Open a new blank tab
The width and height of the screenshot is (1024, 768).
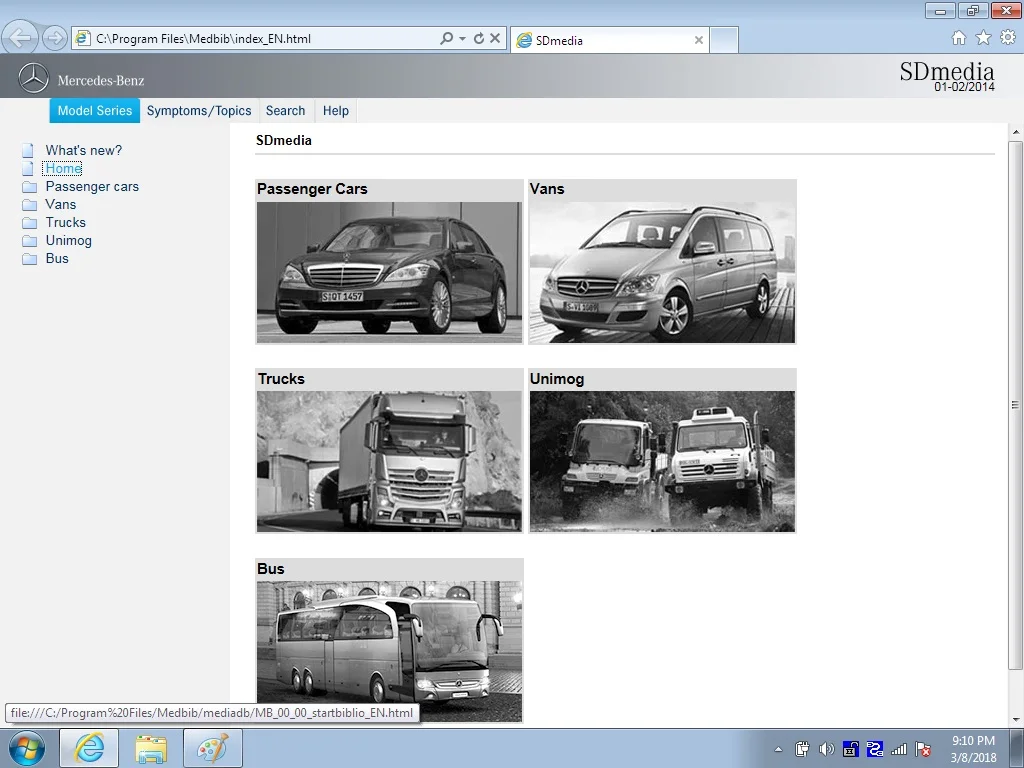[x=724, y=40]
